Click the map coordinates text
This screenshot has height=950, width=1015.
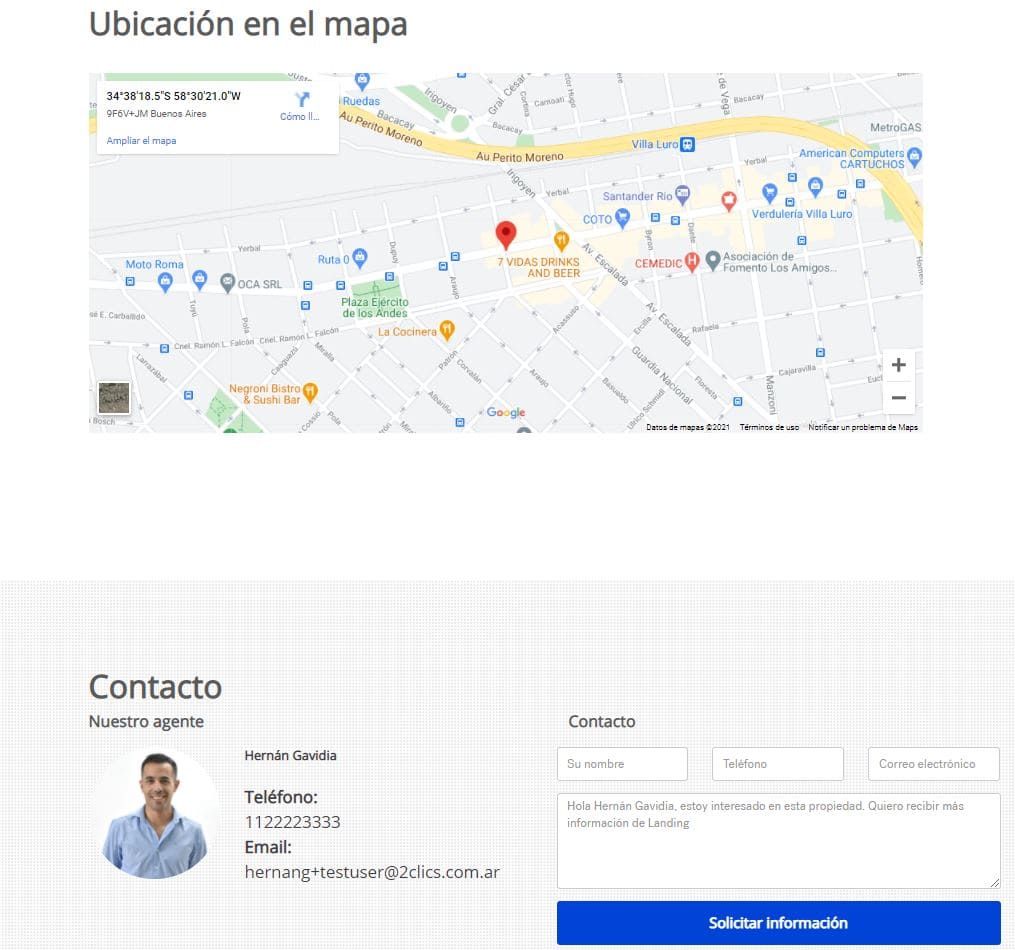tap(173, 96)
